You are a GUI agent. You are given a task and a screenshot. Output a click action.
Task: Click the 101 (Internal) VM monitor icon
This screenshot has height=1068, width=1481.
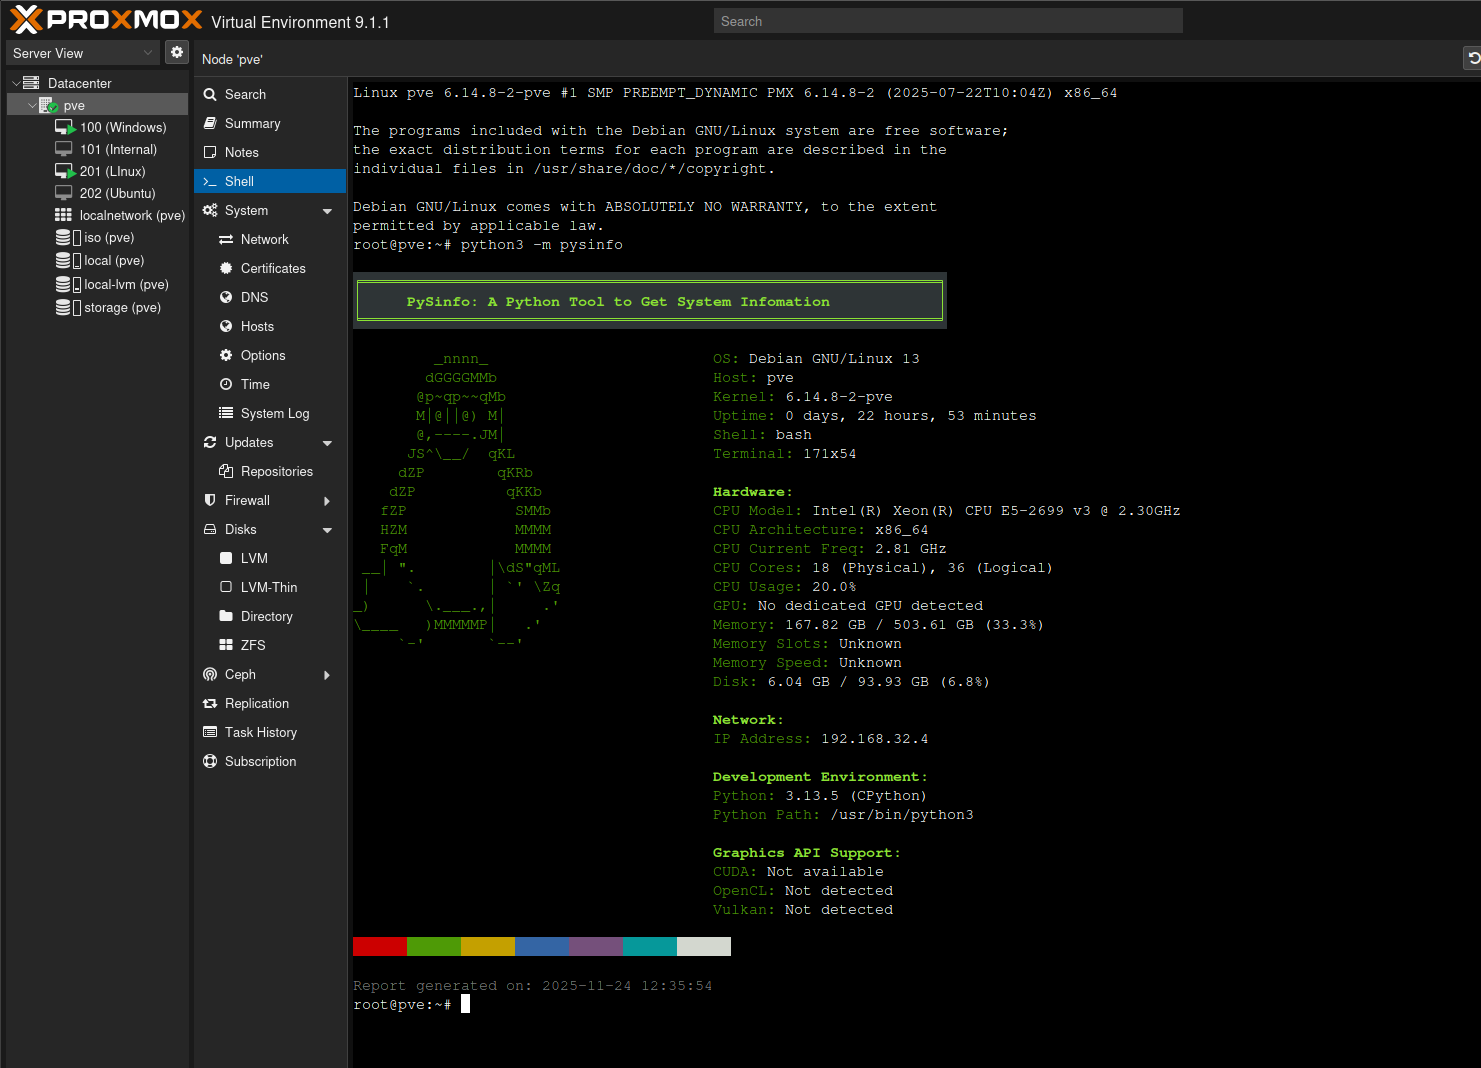[64, 149]
